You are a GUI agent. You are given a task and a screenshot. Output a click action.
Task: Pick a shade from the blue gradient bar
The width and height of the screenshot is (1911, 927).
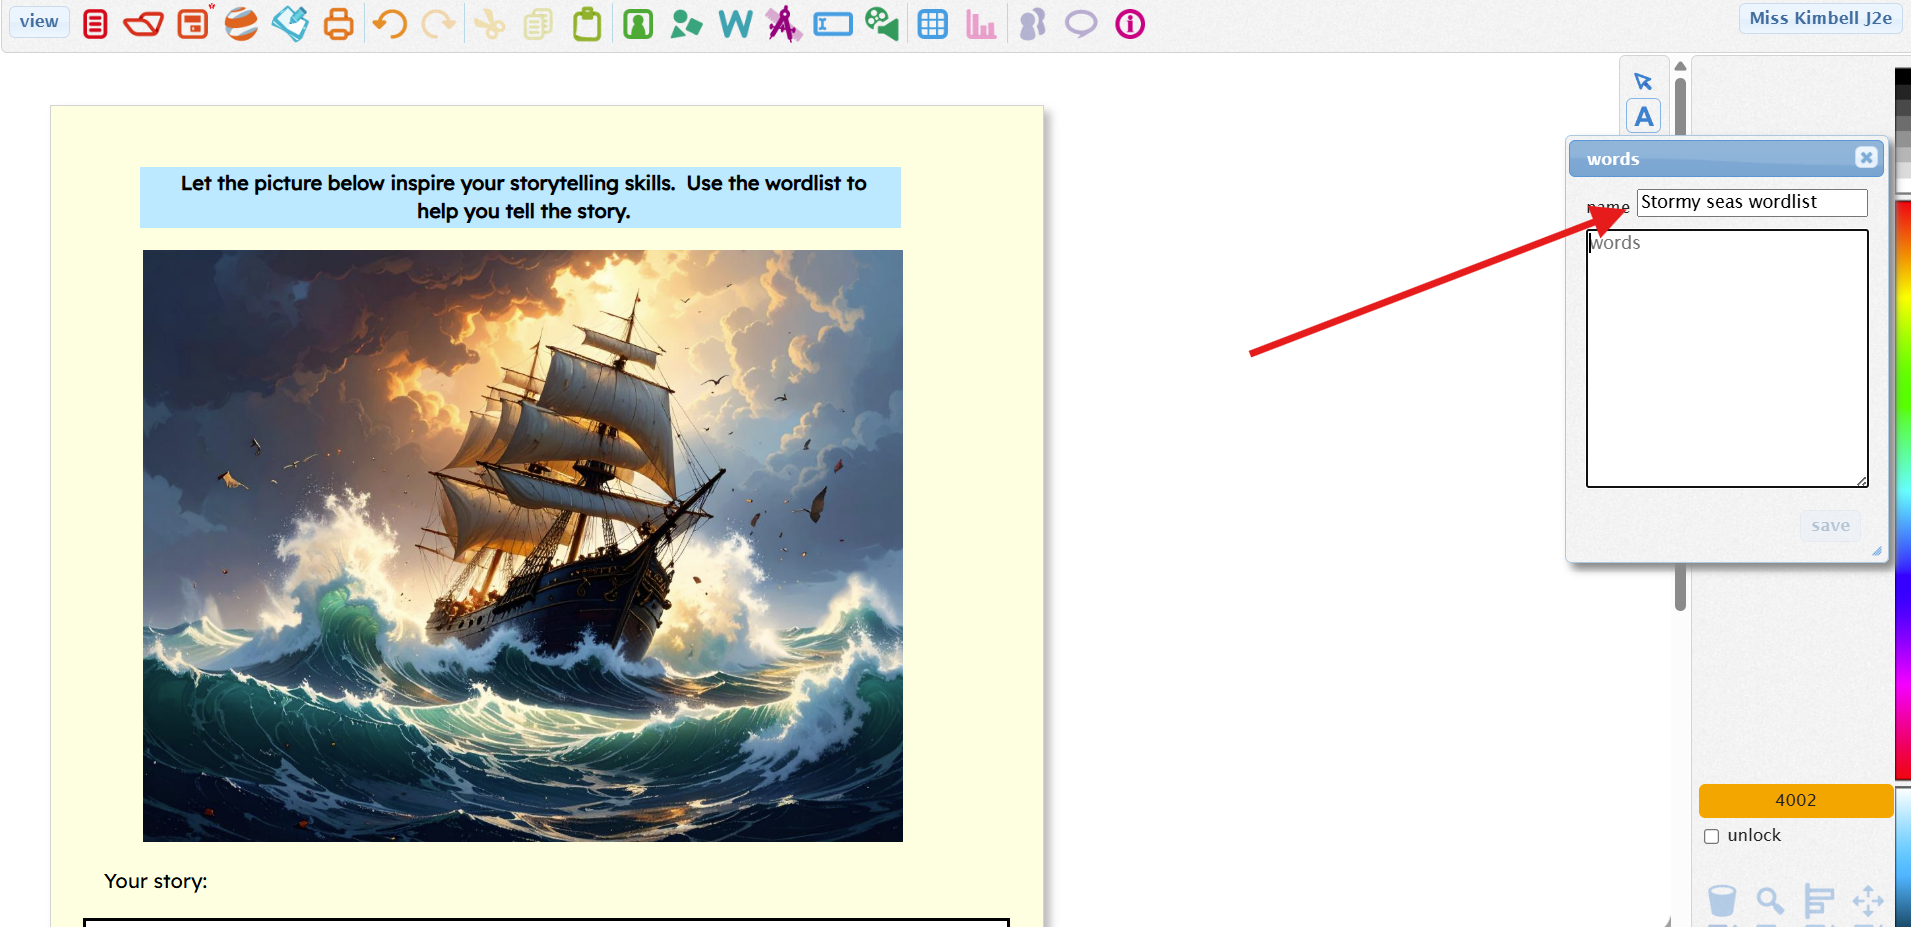(x=1903, y=856)
